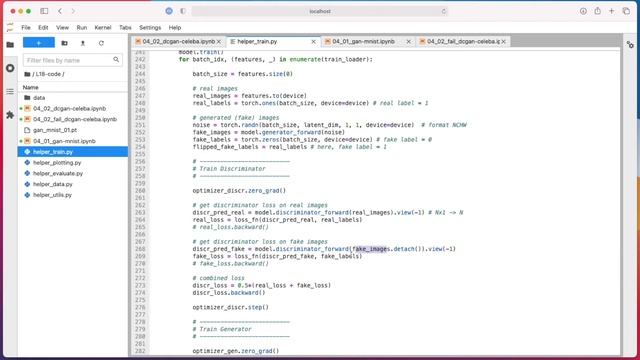The image size is (640, 360).
Task: Open the Kernel menu
Action: coord(102,27)
